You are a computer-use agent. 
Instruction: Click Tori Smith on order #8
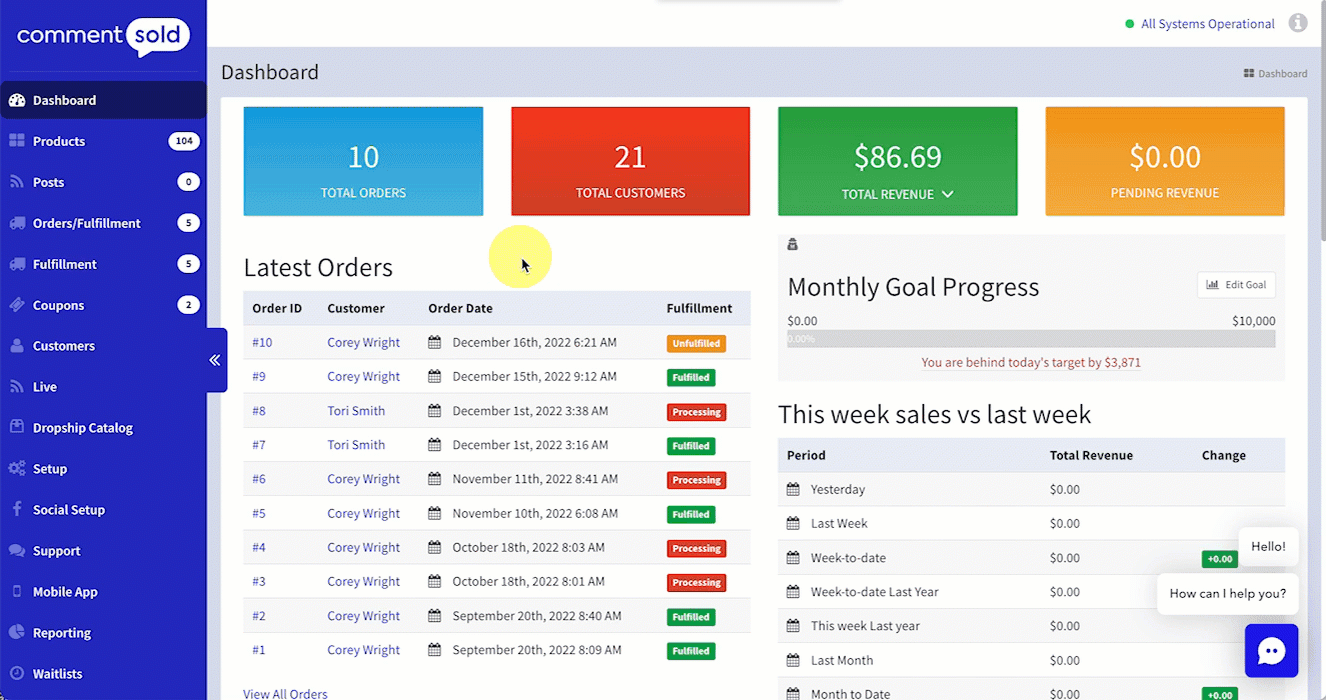tap(356, 411)
